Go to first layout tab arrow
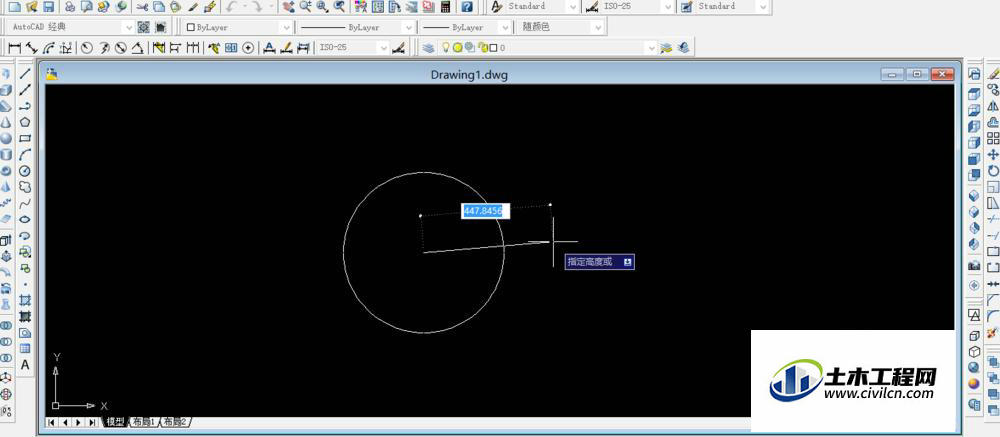The image size is (1000, 437). [51, 422]
